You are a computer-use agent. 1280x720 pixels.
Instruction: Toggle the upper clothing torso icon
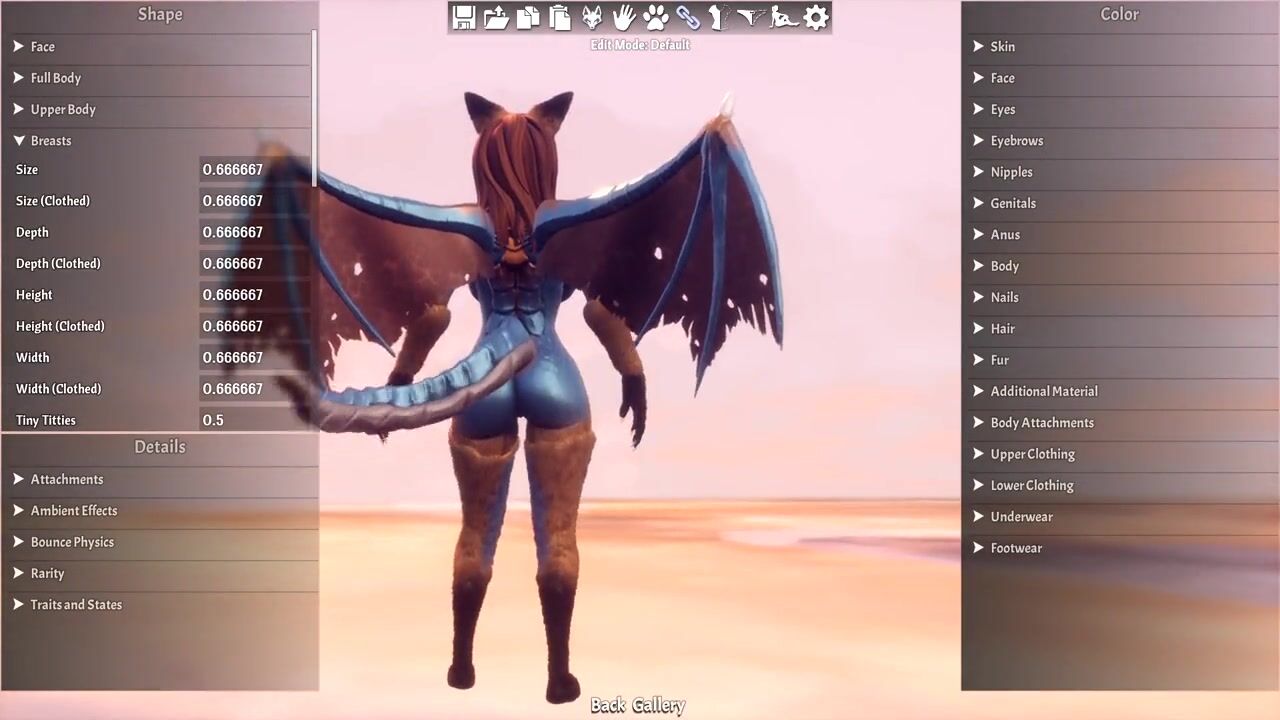[718, 17]
